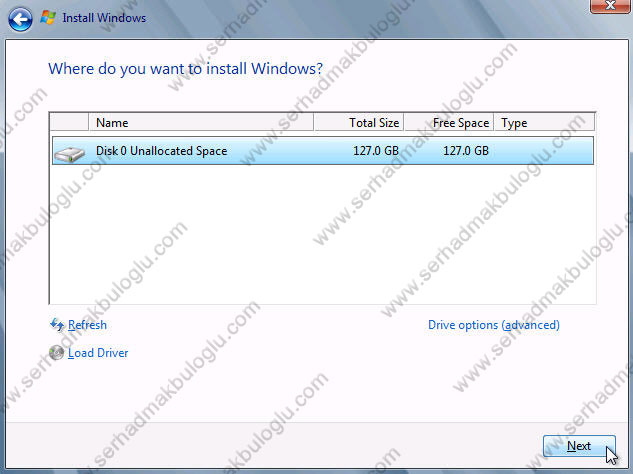Click the Refresh arrows icon

[57, 325]
